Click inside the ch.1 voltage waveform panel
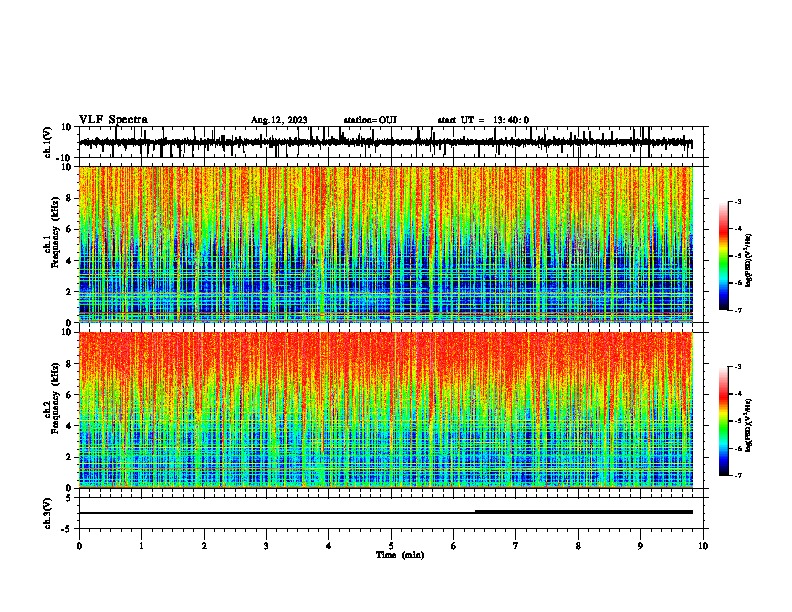792x612 pixels. pos(393,142)
